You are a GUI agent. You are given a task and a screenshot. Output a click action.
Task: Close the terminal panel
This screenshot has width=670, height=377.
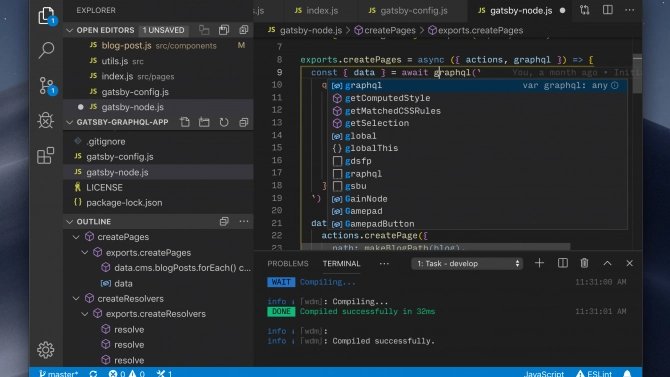point(629,263)
